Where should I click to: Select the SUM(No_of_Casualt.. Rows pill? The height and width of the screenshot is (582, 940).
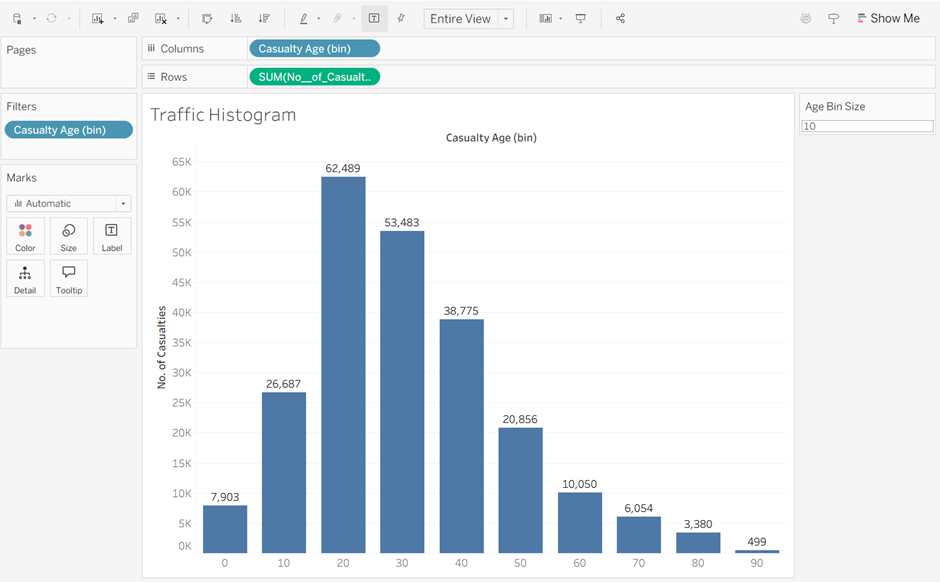pyautogui.click(x=314, y=77)
